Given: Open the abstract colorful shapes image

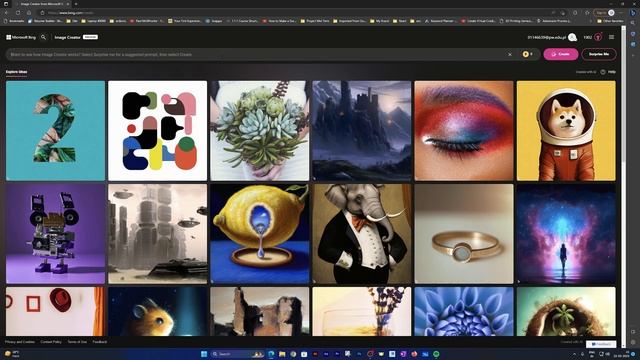Looking at the screenshot, I should pos(158,131).
